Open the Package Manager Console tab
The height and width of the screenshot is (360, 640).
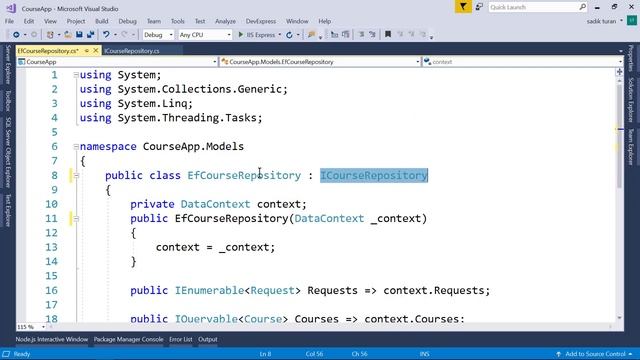(x=129, y=340)
